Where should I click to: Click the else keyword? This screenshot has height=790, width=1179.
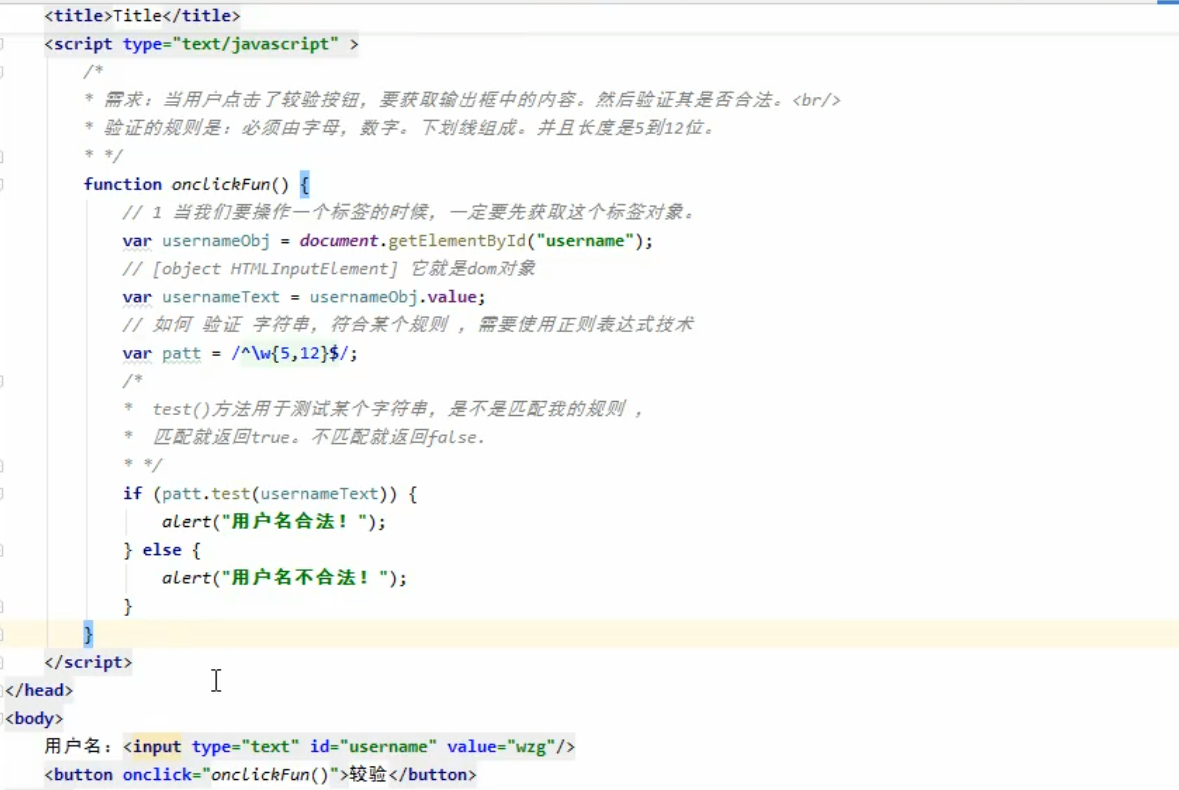(162, 550)
